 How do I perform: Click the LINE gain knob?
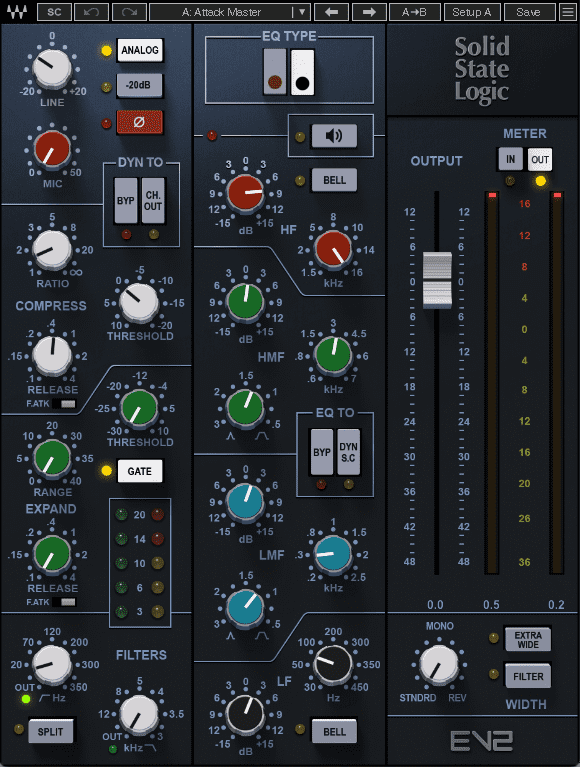pyautogui.click(x=52, y=68)
